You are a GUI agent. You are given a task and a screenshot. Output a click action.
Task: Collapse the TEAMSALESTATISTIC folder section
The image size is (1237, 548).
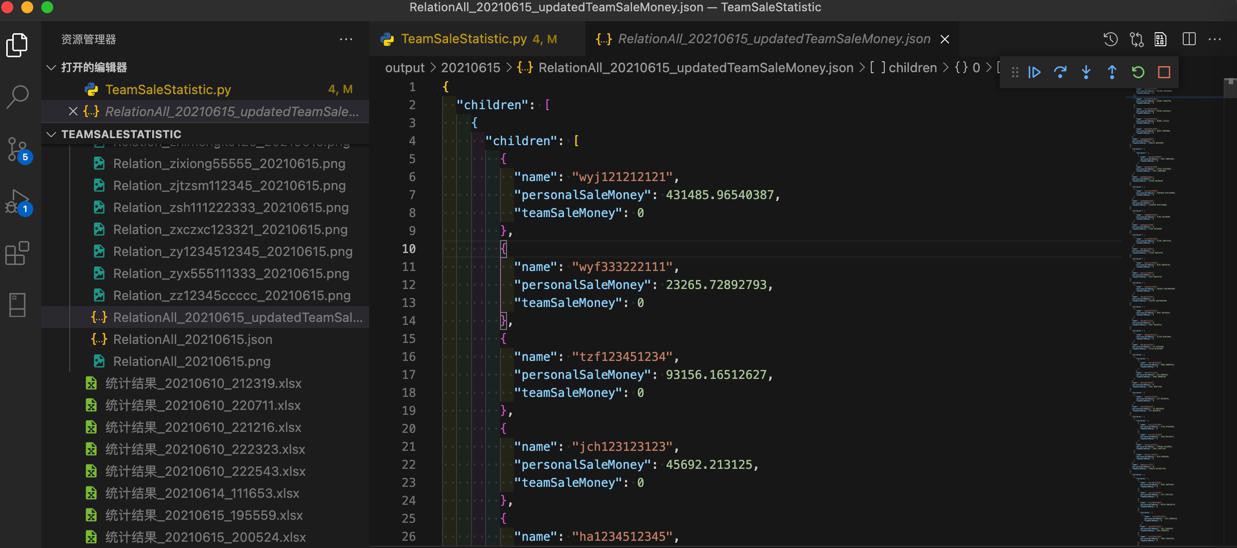pyautogui.click(x=121, y=134)
